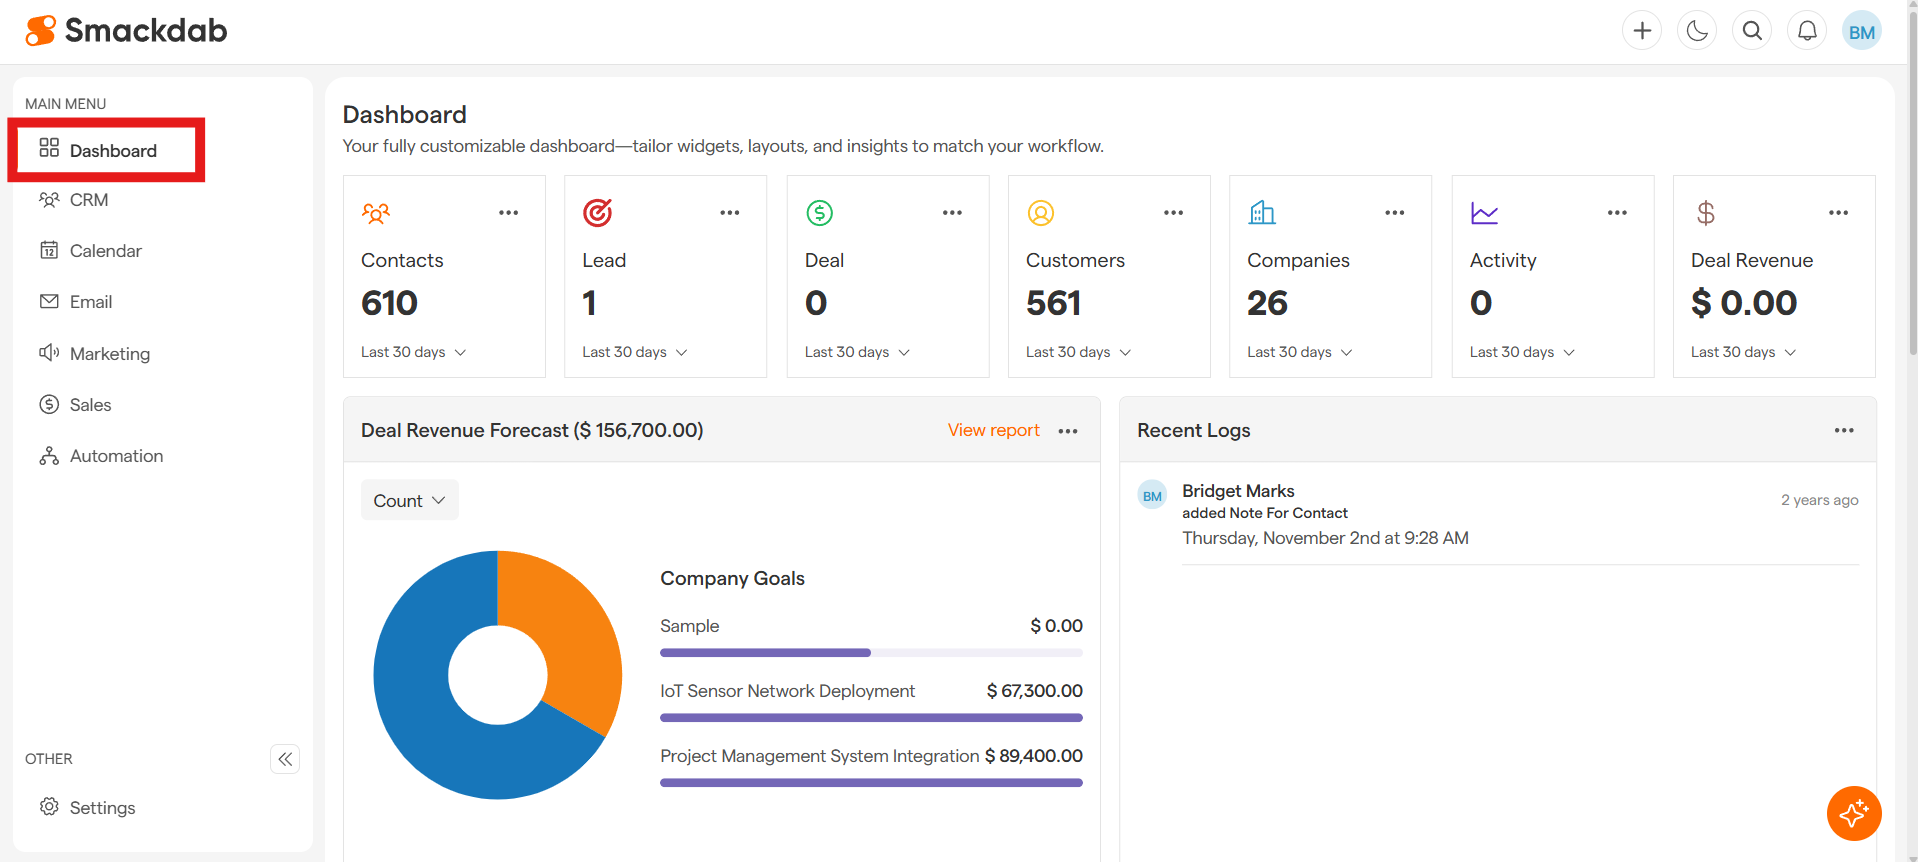The width and height of the screenshot is (1918, 862).
Task: Open the Deal Revenue Forecast three-dot menu
Action: [1068, 431]
